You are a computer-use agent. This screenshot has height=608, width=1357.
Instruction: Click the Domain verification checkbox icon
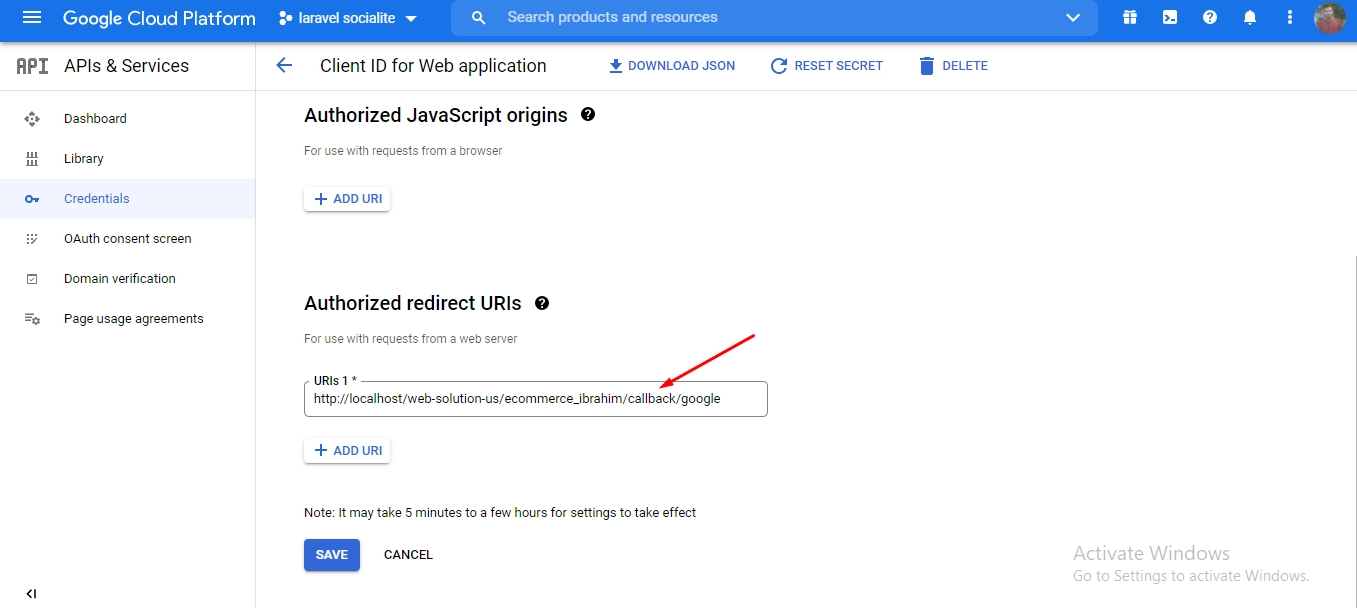(32, 279)
